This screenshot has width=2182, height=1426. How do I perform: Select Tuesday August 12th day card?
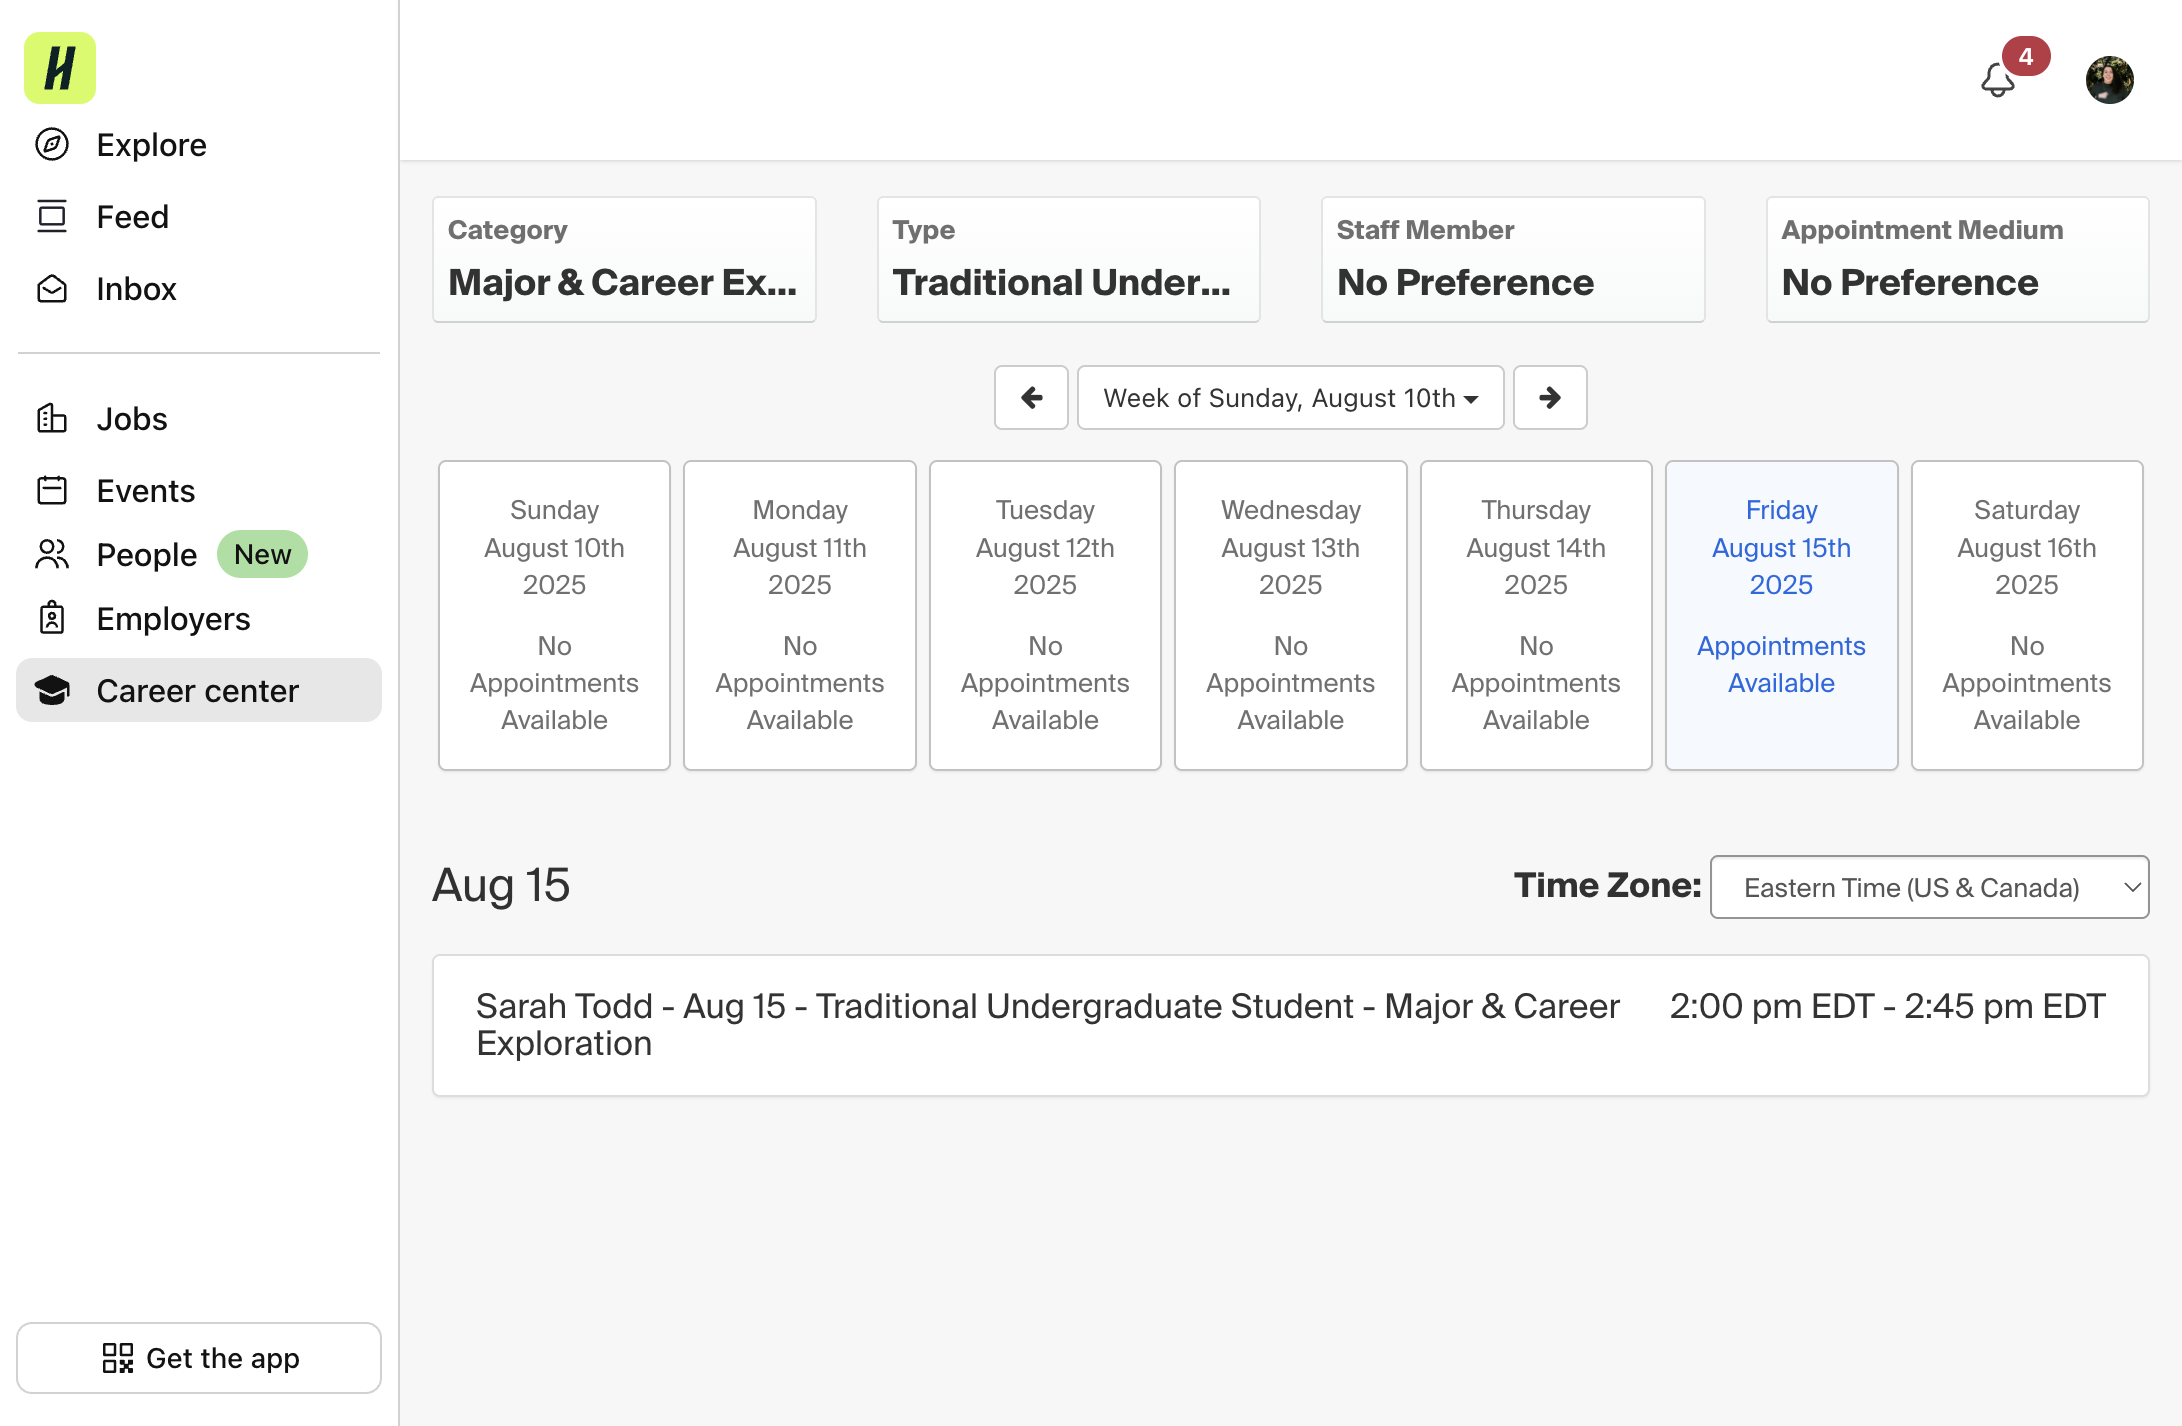click(1045, 615)
